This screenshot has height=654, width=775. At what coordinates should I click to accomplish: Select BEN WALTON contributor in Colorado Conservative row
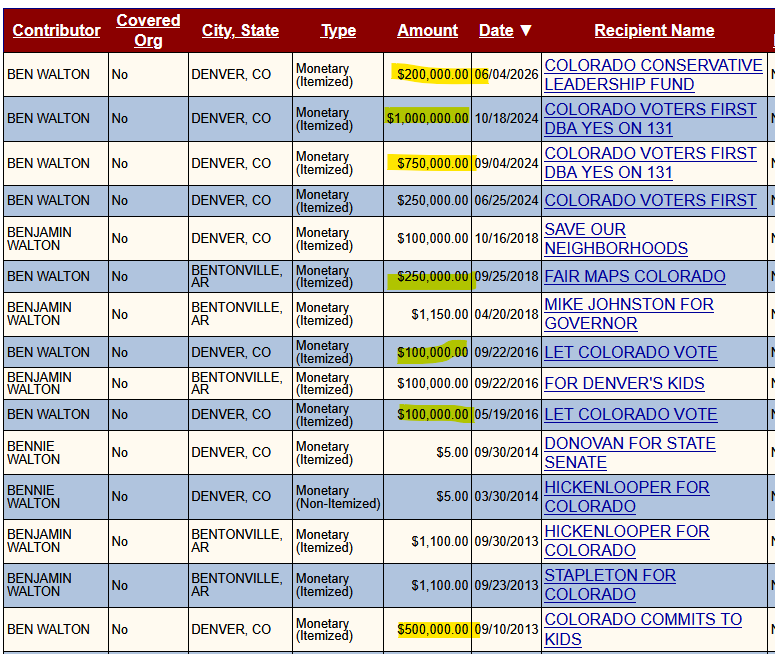click(x=56, y=75)
